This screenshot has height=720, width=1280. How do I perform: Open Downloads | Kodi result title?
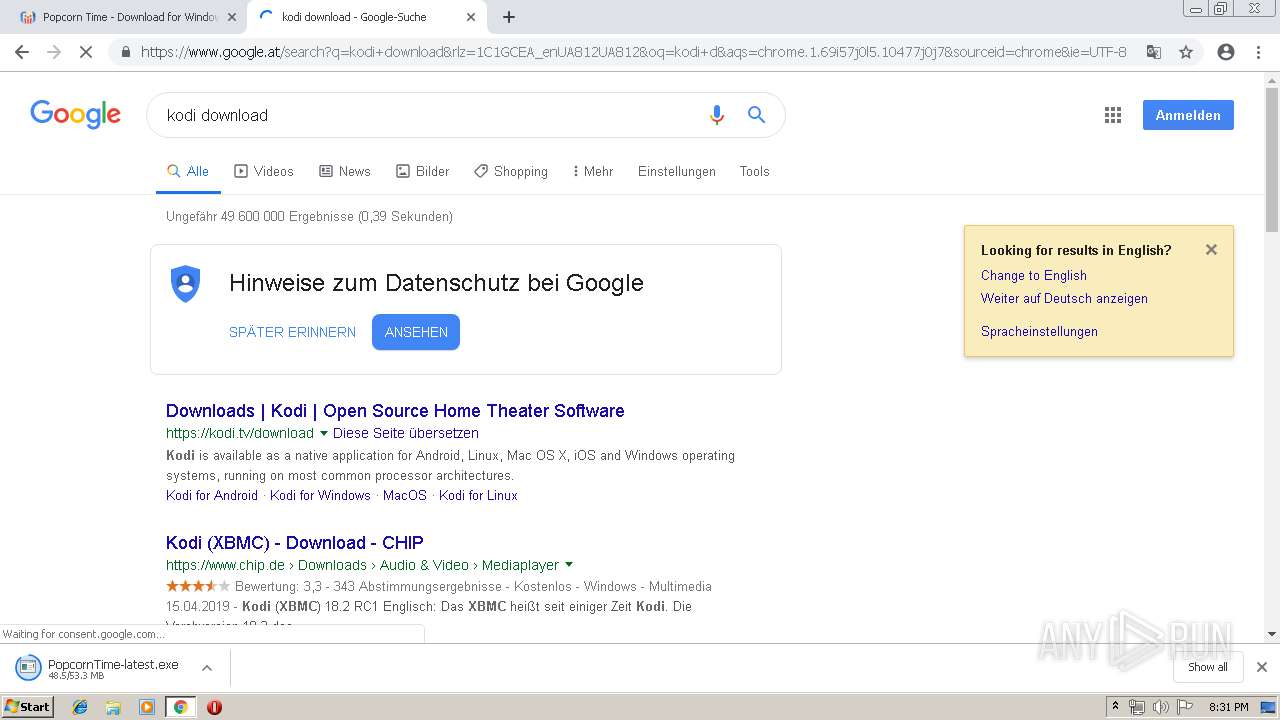pyautogui.click(x=395, y=411)
